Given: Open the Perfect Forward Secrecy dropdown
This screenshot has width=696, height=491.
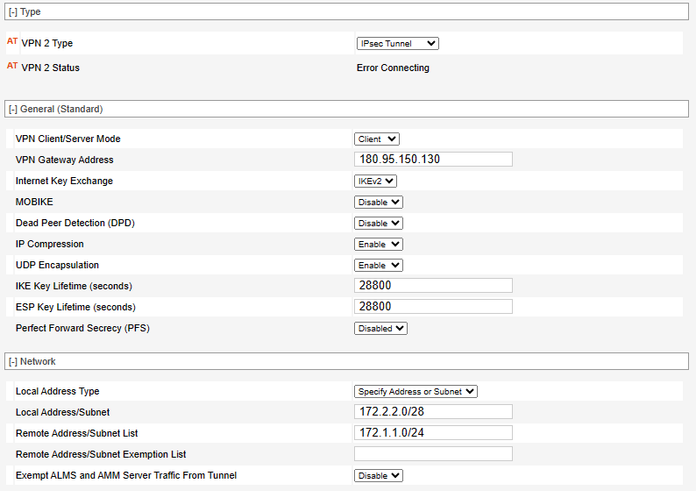Looking at the screenshot, I should pyautogui.click(x=381, y=328).
